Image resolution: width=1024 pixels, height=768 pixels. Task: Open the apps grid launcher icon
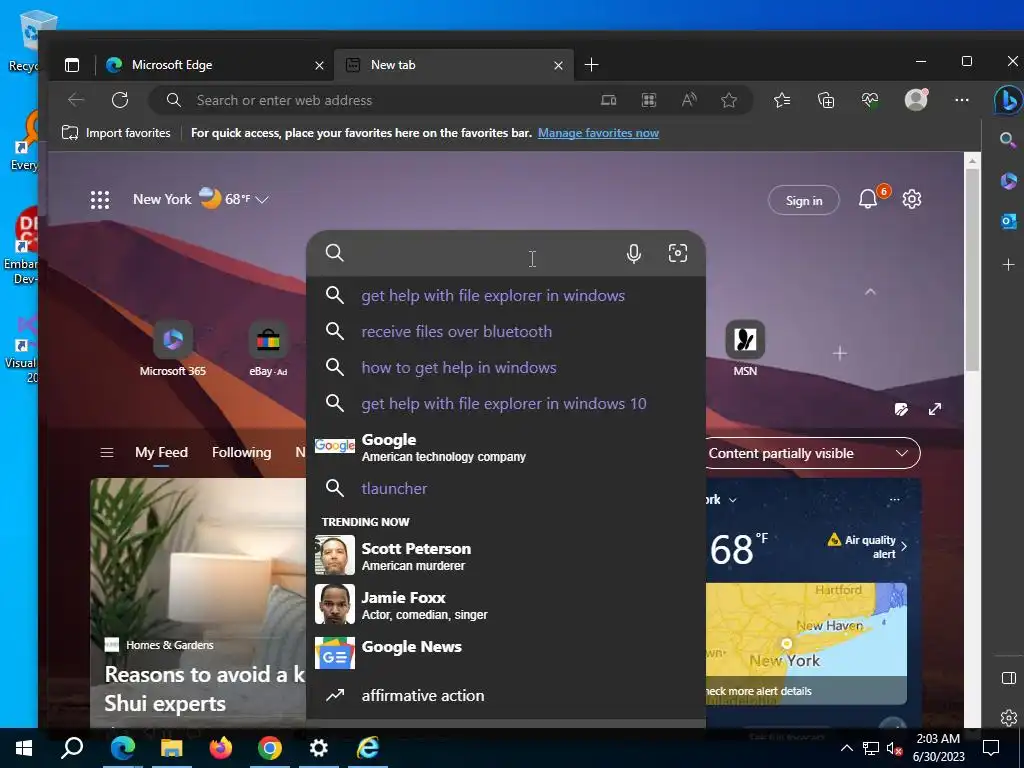[x=100, y=200]
